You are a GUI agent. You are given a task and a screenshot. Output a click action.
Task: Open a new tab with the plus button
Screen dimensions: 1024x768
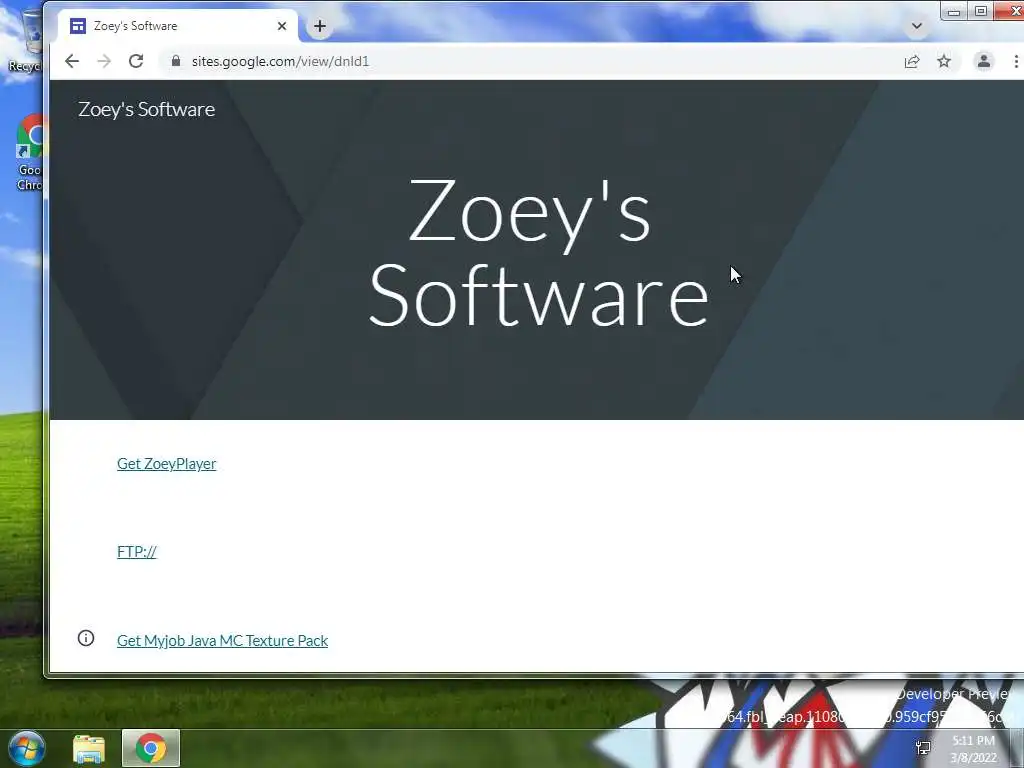[x=319, y=26]
